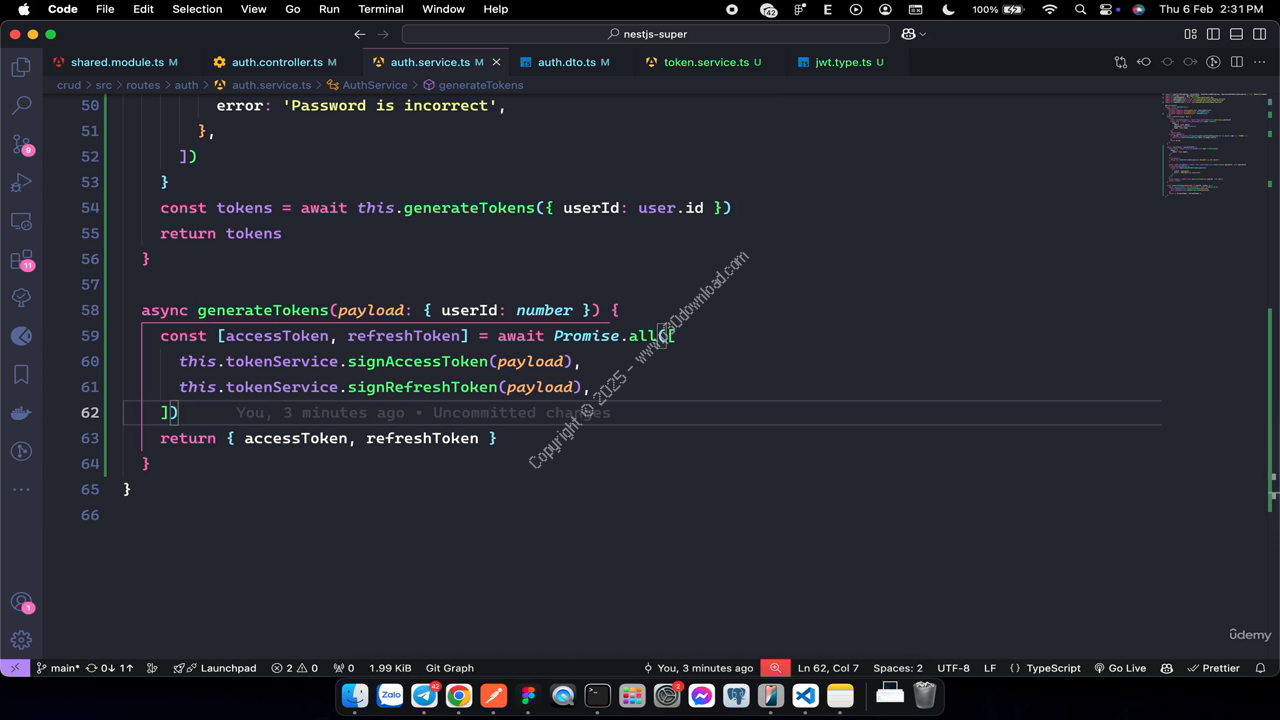The height and width of the screenshot is (720, 1280).
Task: Open Source Control view with 9 badge
Action: click(x=21, y=144)
